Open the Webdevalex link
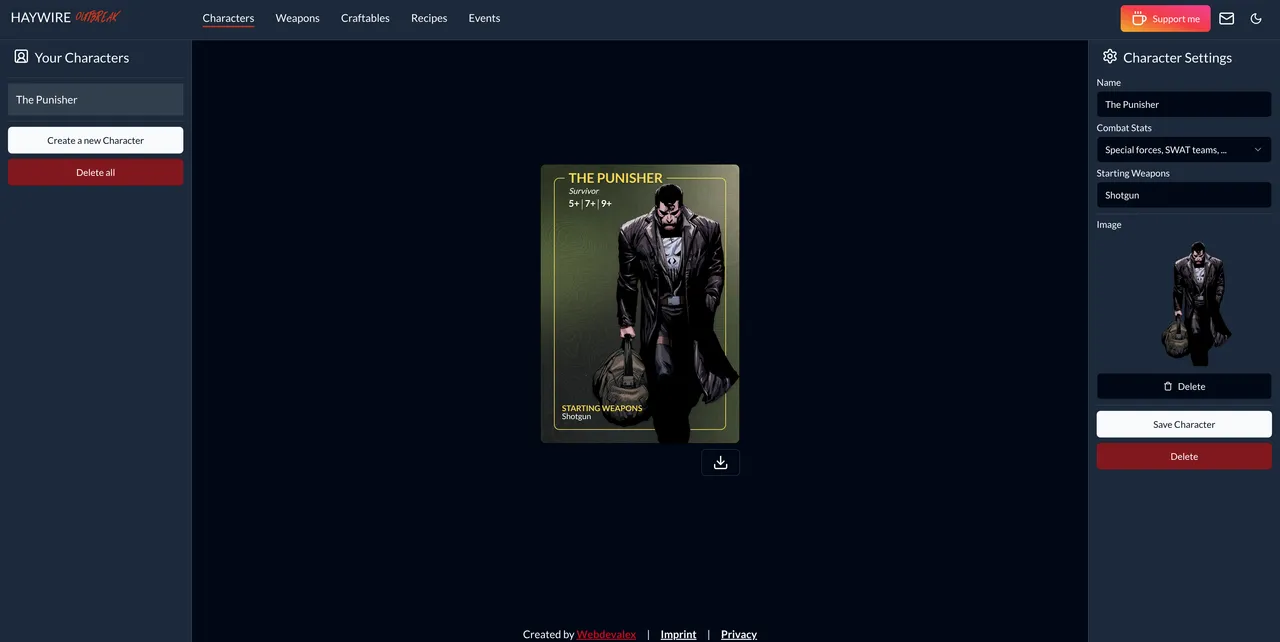Image resolution: width=1280 pixels, height=642 pixels. tap(606, 634)
